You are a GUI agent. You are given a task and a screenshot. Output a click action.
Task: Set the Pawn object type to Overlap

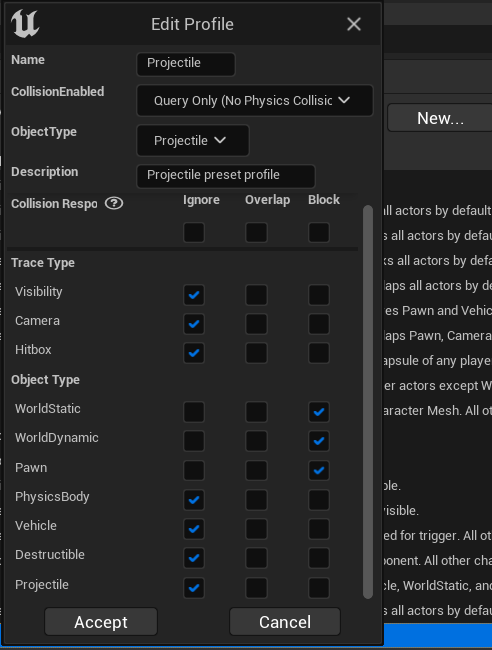click(256, 471)
